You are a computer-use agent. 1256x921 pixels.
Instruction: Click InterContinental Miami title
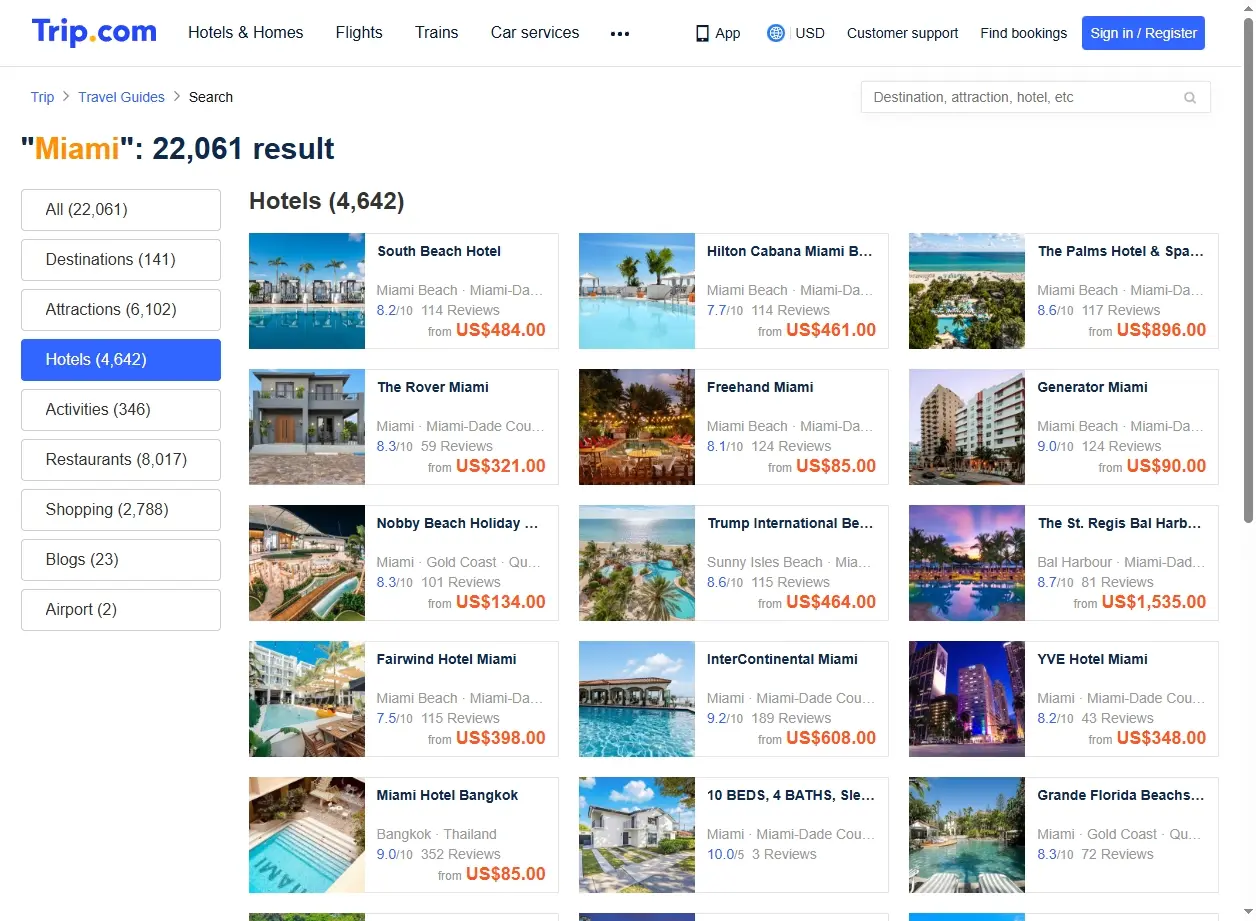(782, 660)
